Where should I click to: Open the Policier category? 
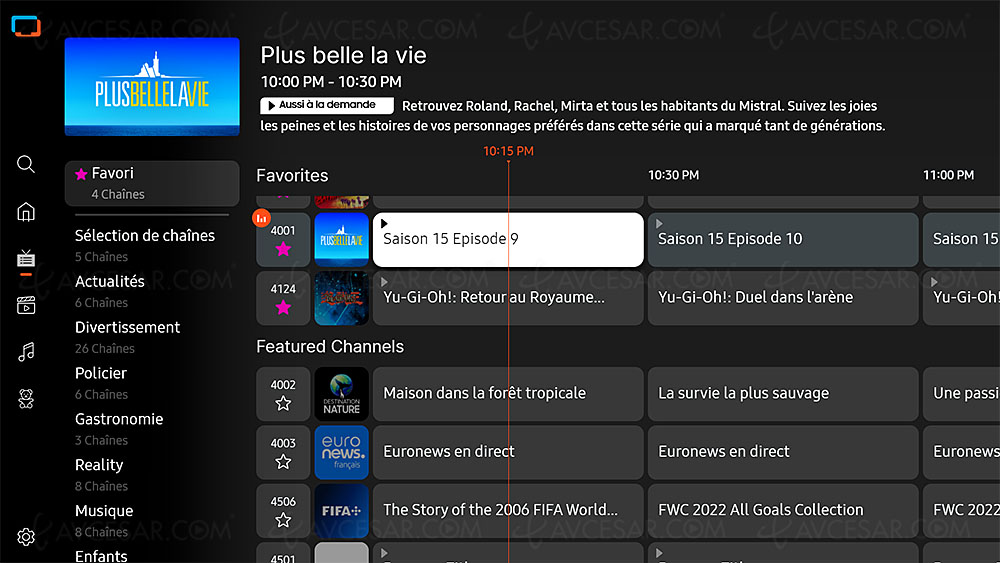[x=101, y=383]
